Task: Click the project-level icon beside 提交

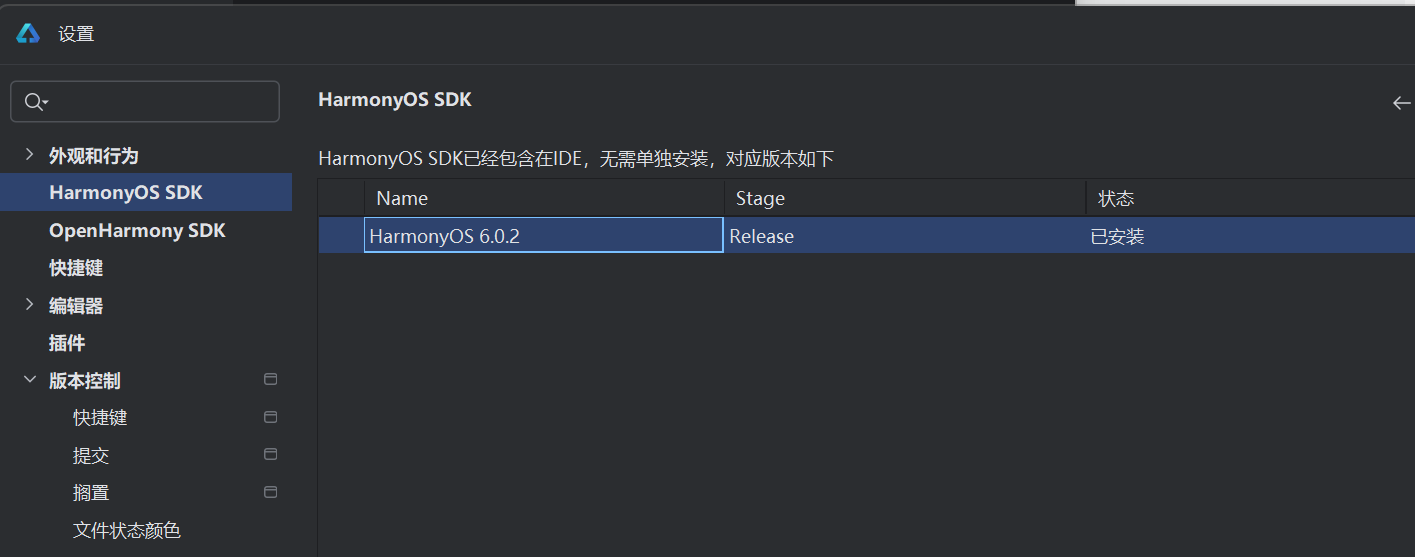Action: [x=270, y=455]
